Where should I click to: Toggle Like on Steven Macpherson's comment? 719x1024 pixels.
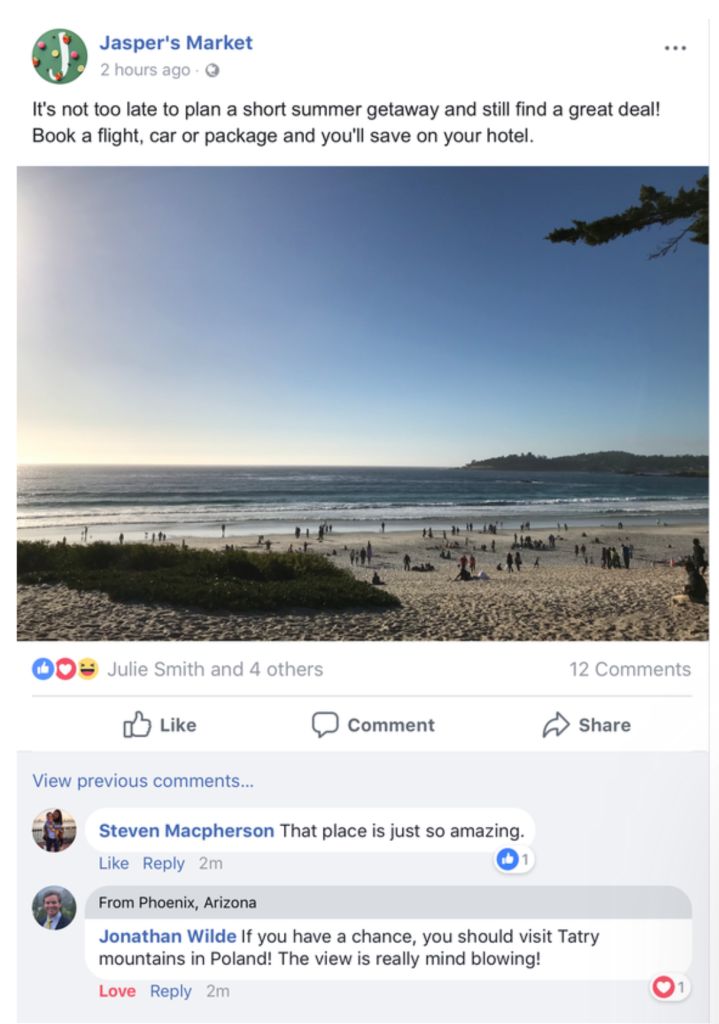[113, 863]
